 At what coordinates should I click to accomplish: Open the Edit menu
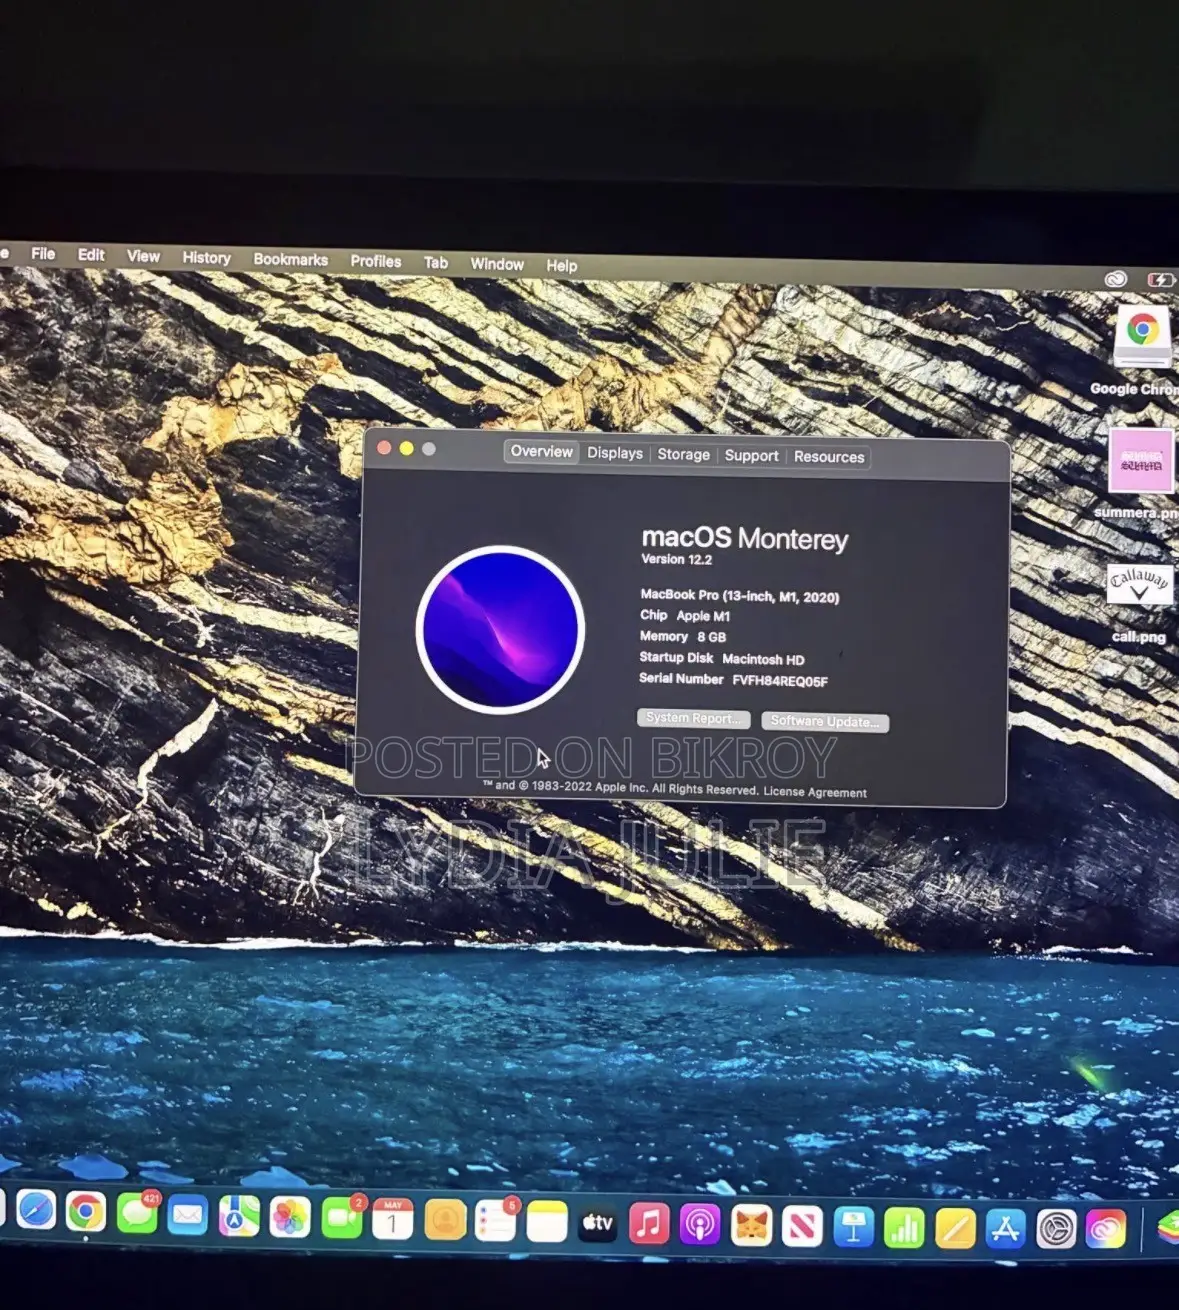pos(91,255)
